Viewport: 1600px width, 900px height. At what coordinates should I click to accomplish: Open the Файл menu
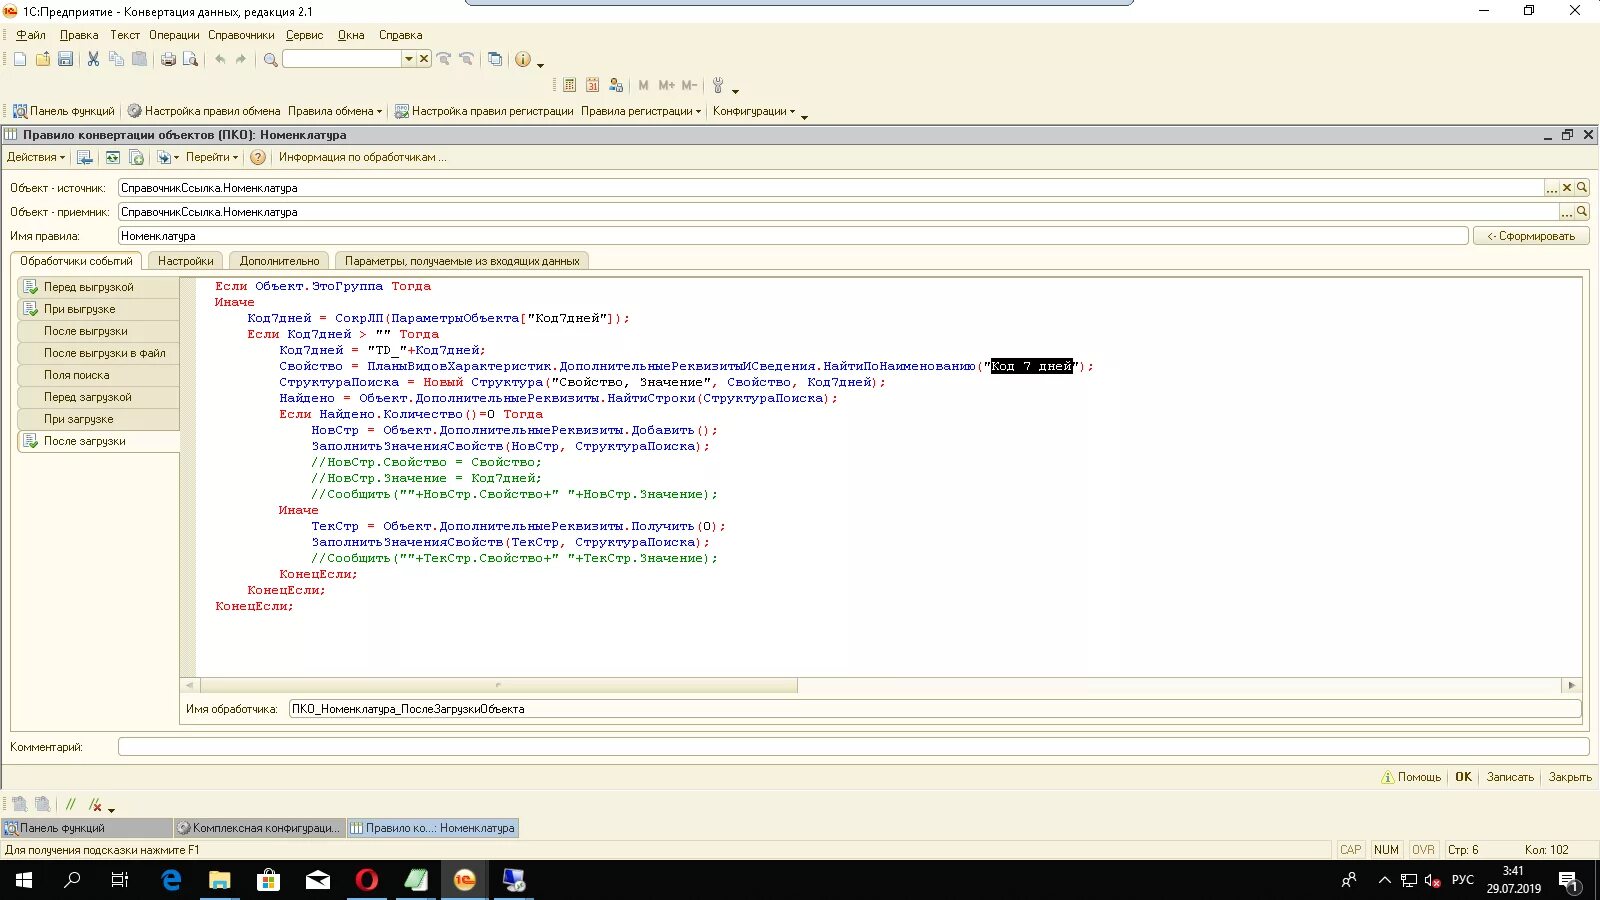pos(31,35)
